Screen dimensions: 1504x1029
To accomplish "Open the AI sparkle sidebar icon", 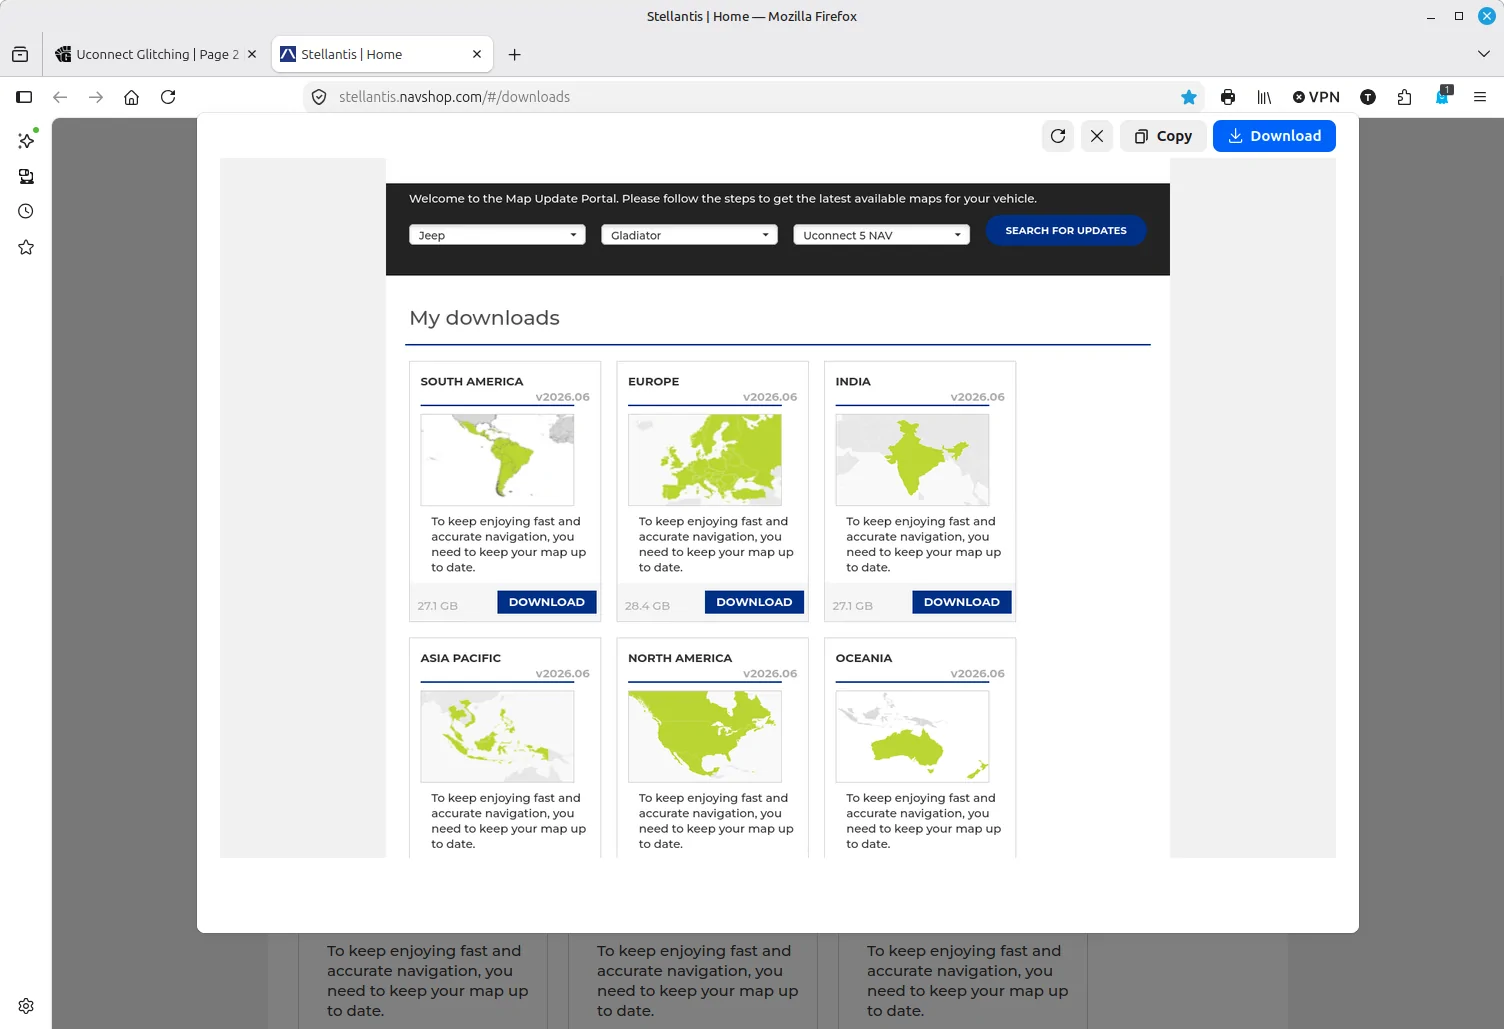I will (x=26, y=140).
